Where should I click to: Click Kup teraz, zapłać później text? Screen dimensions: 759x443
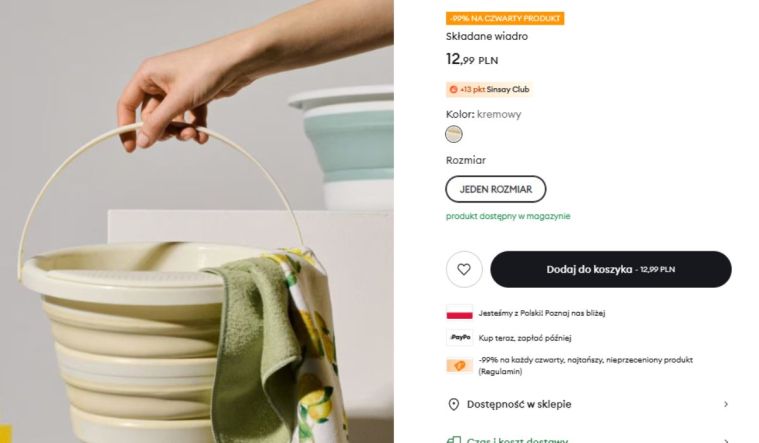(x=525, y=338)
